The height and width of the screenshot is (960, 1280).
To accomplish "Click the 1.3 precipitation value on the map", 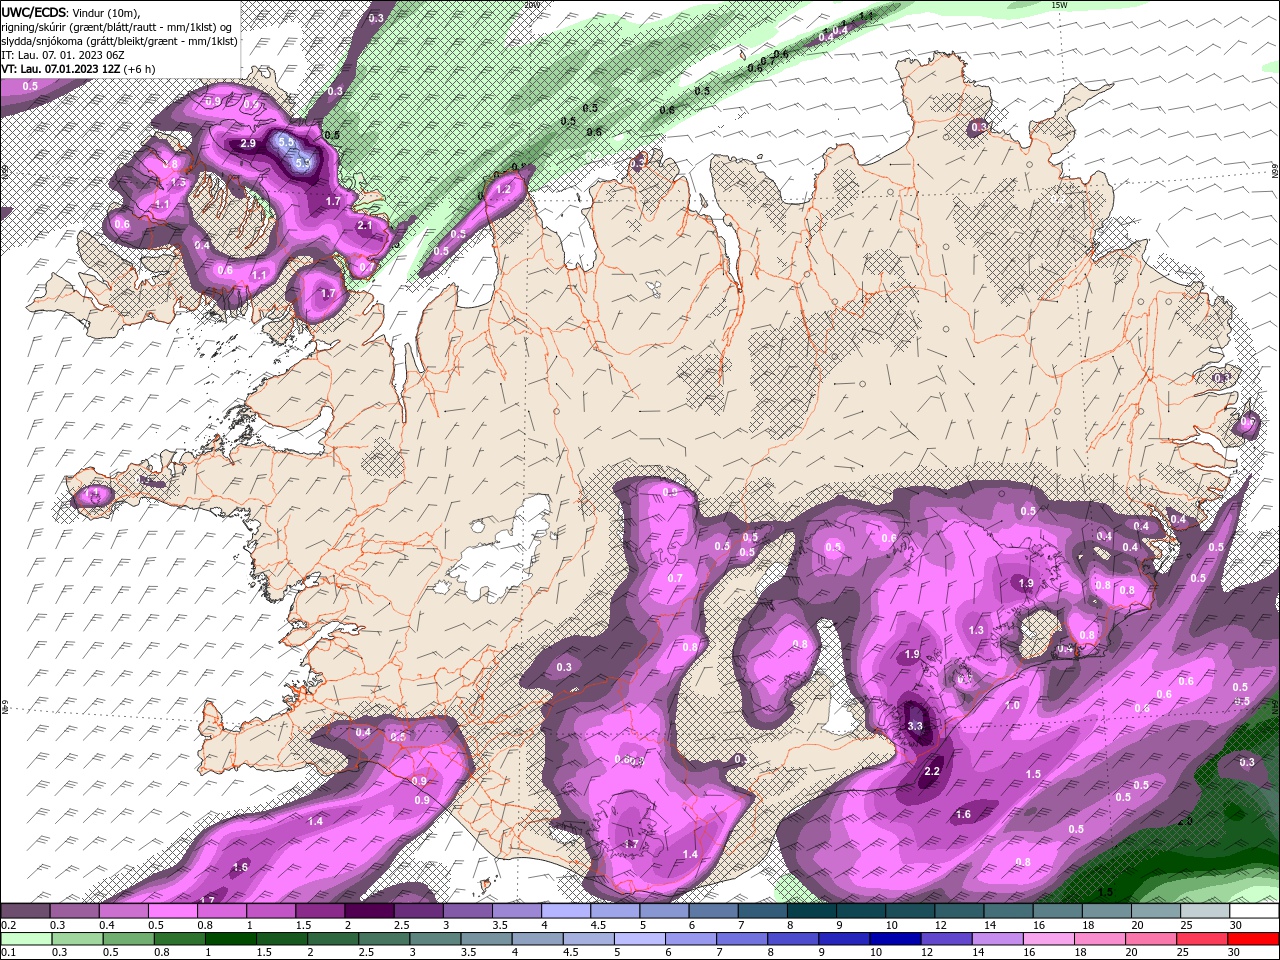I will pos(977,630).
